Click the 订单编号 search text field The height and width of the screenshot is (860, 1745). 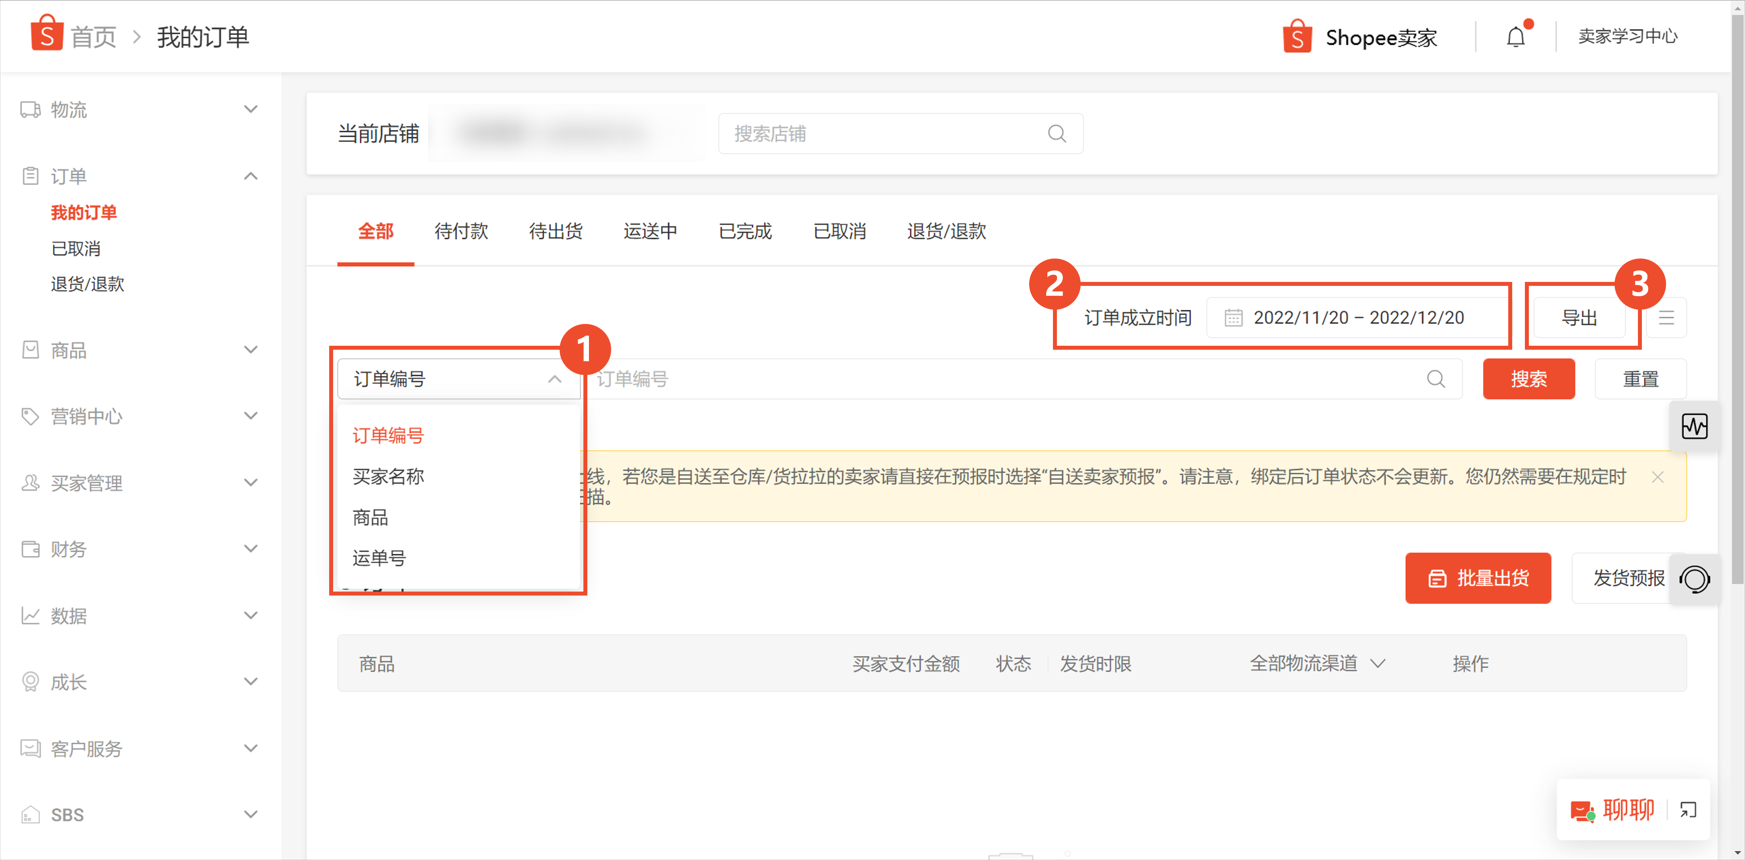point(1021,379)
